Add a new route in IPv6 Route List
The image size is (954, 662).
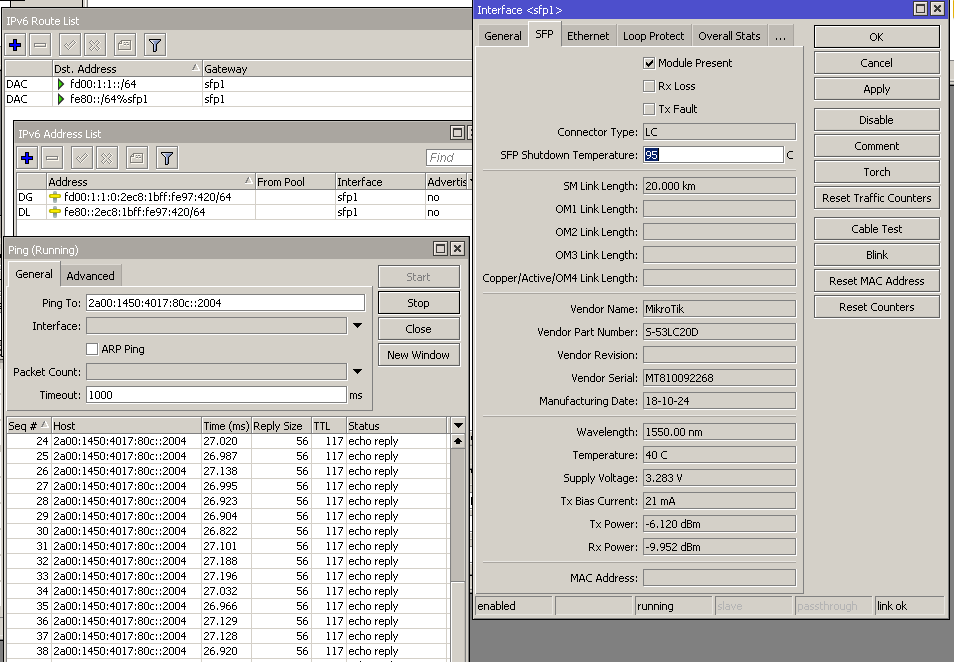coord(16,45)
